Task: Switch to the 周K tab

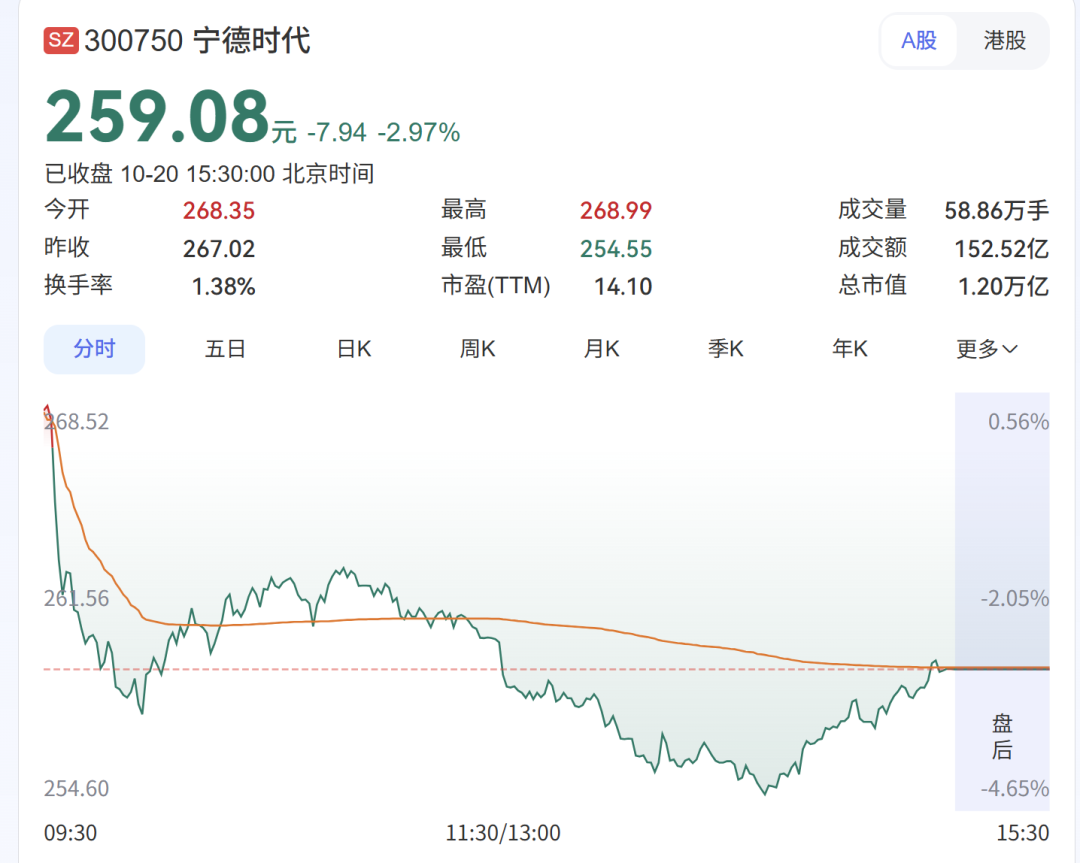Action: pos(477,349)
